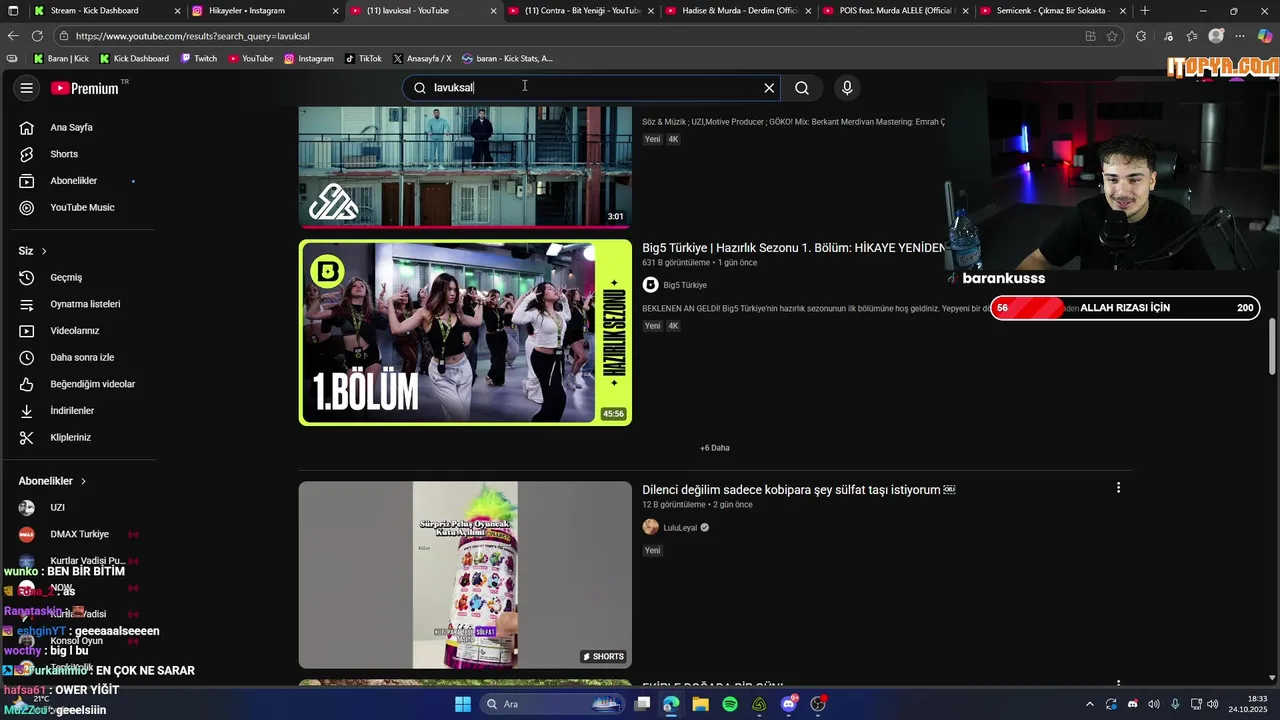Open a new browser tab
The image size is (1280, 720).
[1145, 10]
